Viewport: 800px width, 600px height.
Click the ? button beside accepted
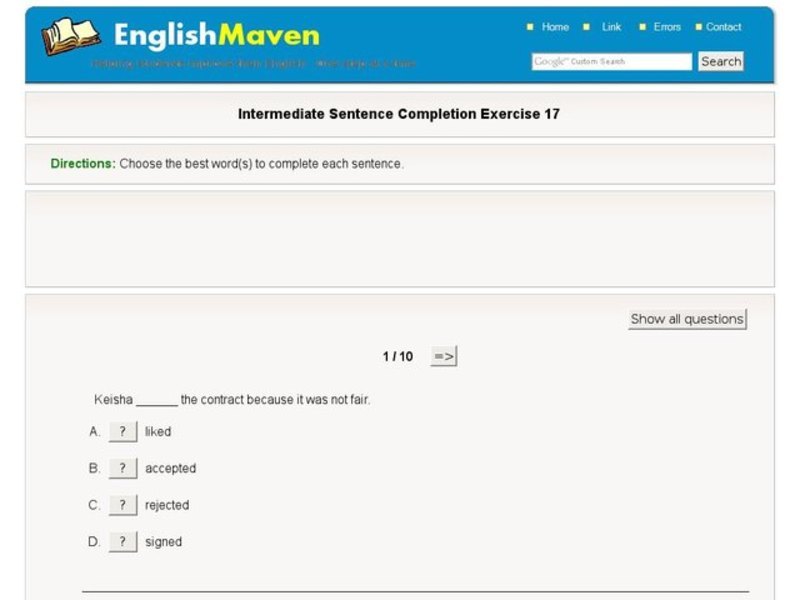pyautogui.click(x=122, y=467)
